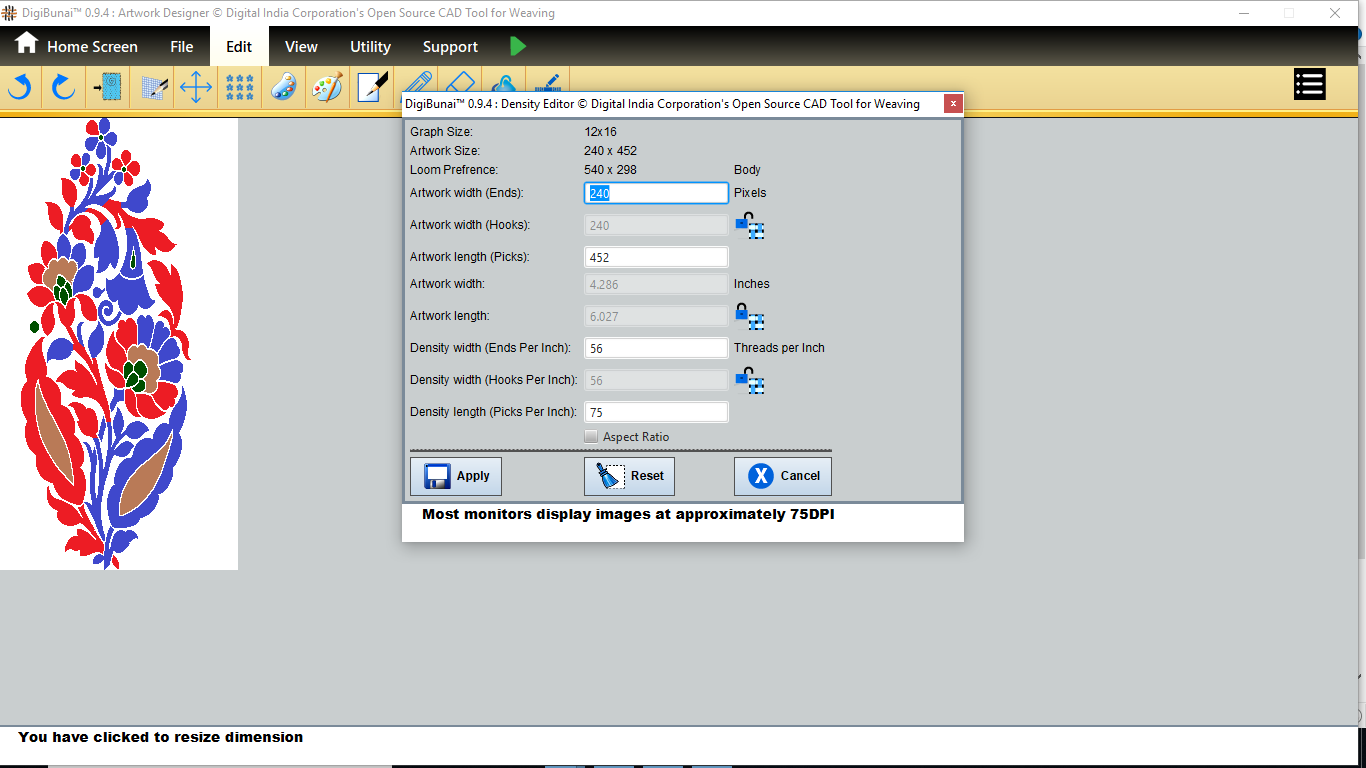Toggle lock next to Density width (Hooks Per Inch)
The width and height of the screenshot is (1366, 768).
tap(749, 381)
